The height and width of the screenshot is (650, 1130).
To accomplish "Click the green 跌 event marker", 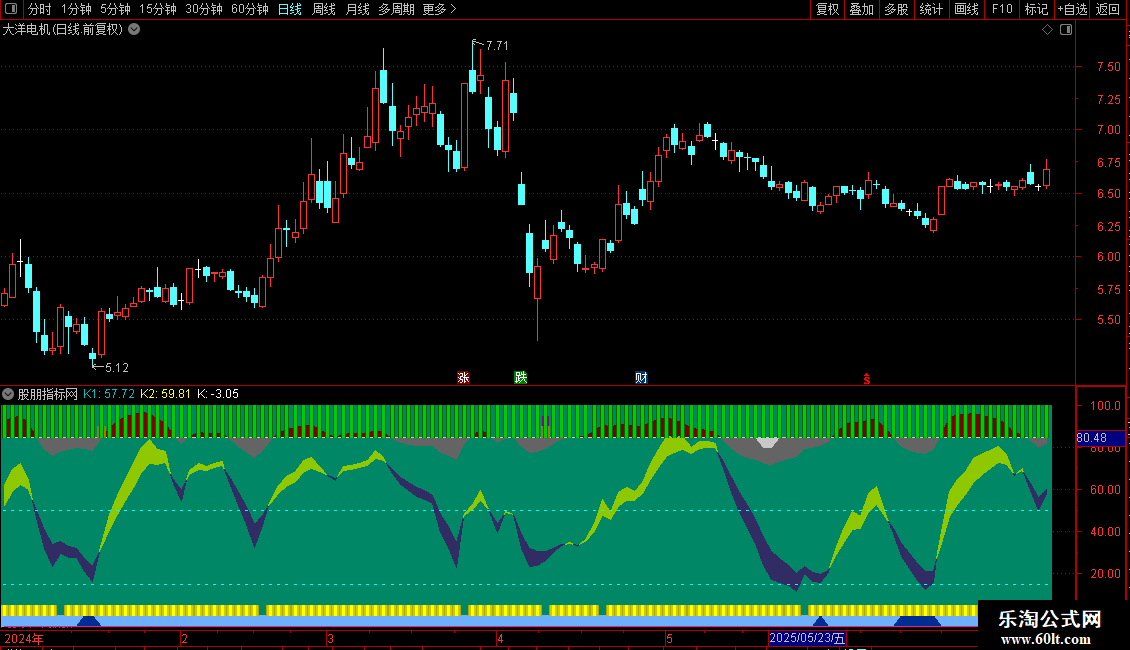I will (520, 378).
